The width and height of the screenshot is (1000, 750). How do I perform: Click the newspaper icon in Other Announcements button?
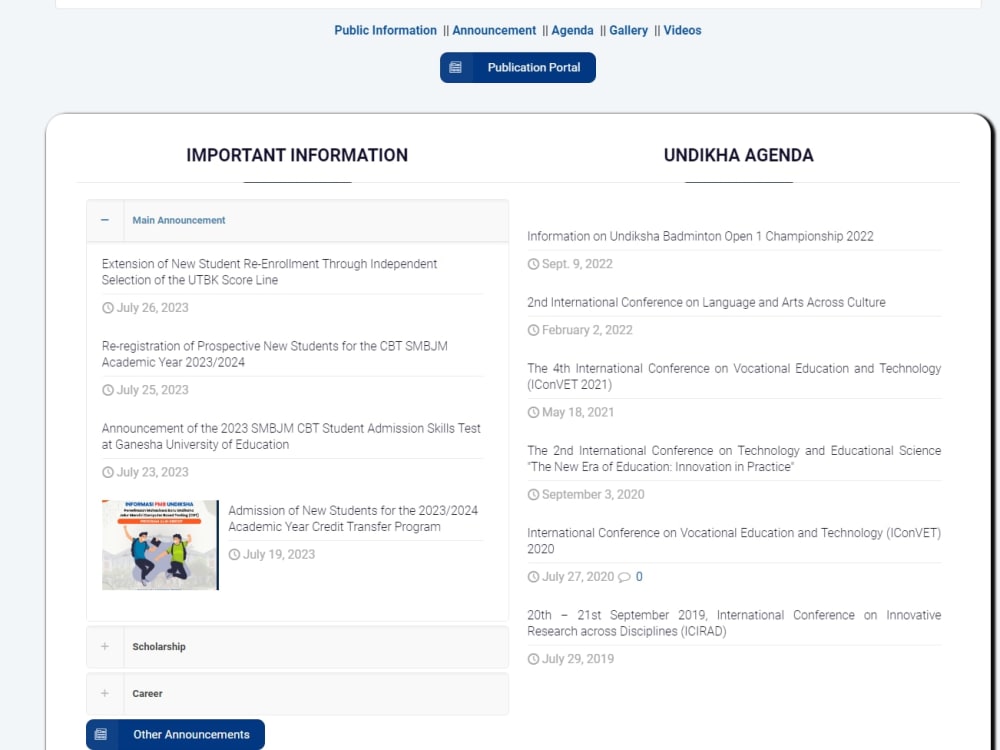[x=101, y=735]
